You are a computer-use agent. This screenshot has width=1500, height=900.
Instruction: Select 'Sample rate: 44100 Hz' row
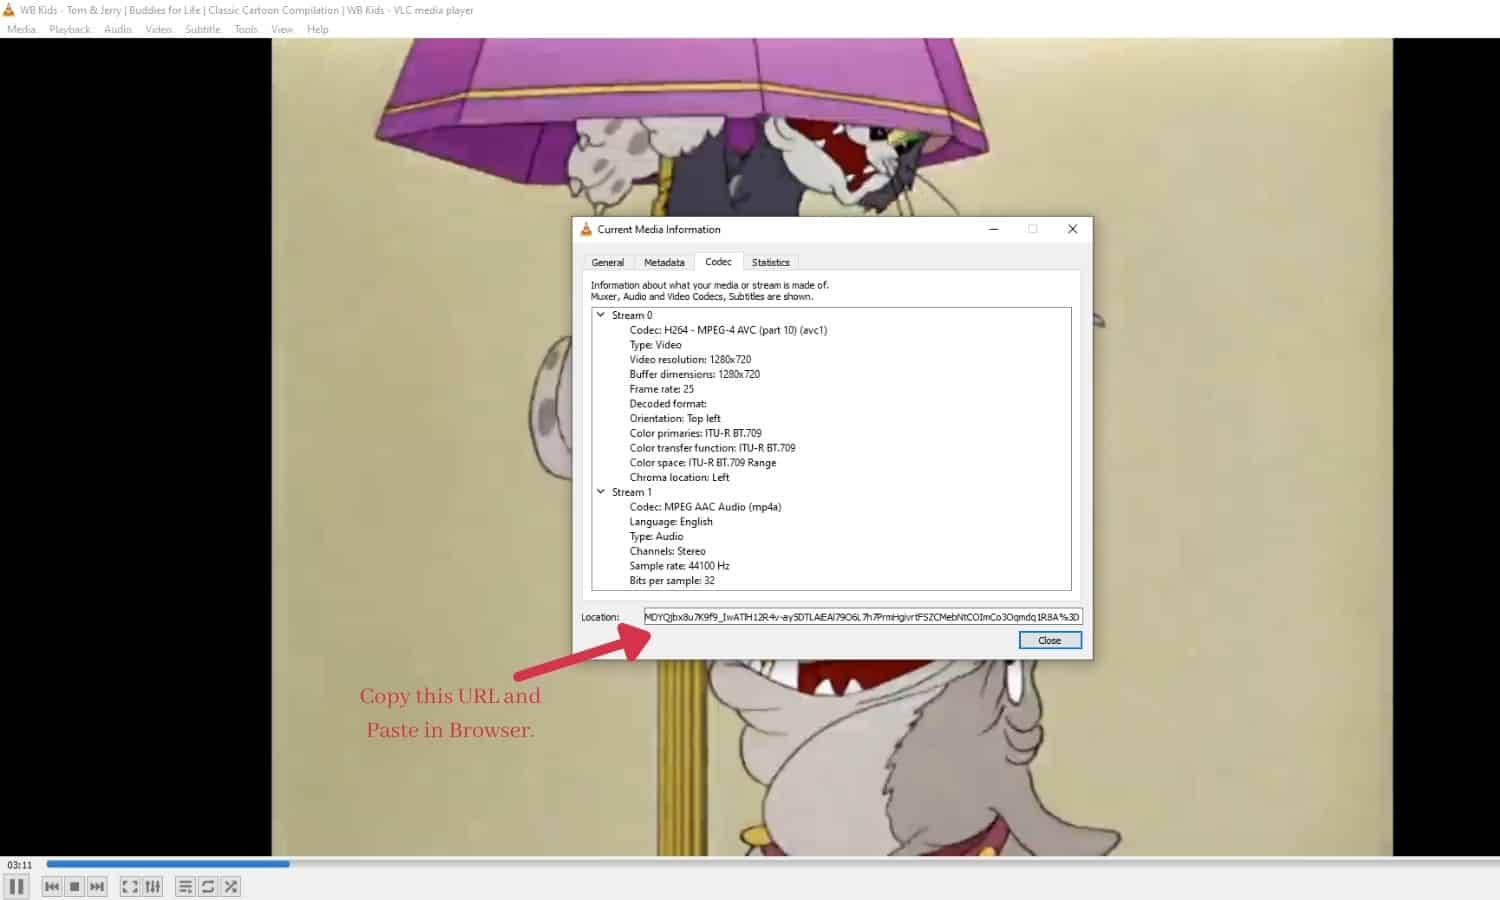click(x=680, y=566)
